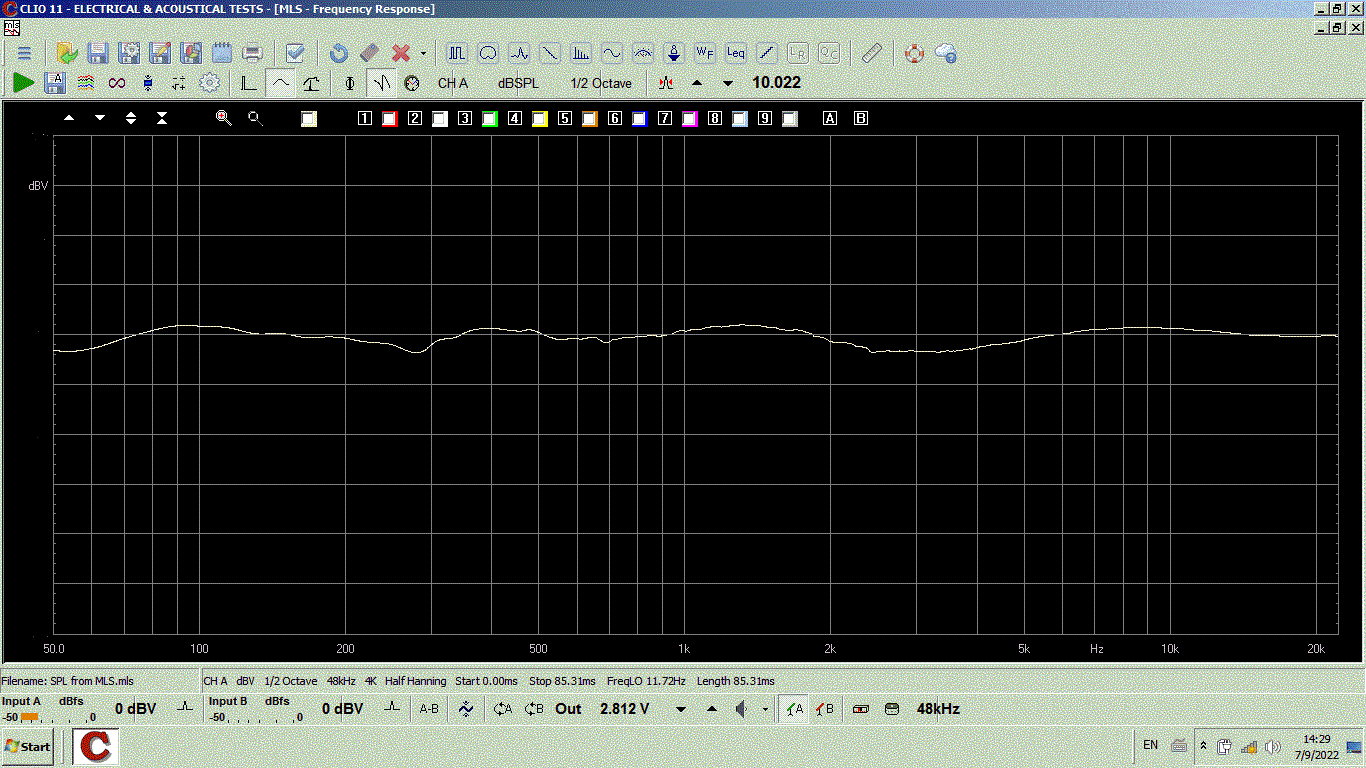Shift curve down with white down triangle
Viewport: 1366px width, 768px height.
(x=100, y=118)
